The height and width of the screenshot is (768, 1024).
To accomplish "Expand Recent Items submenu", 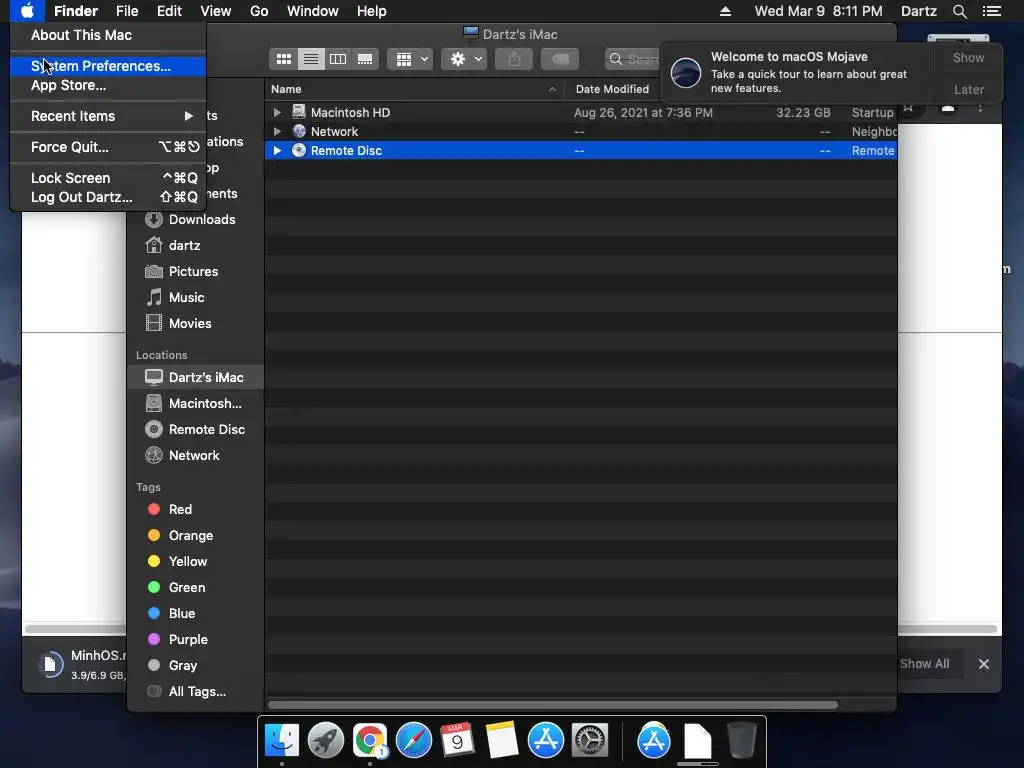I will coord(108,116).
